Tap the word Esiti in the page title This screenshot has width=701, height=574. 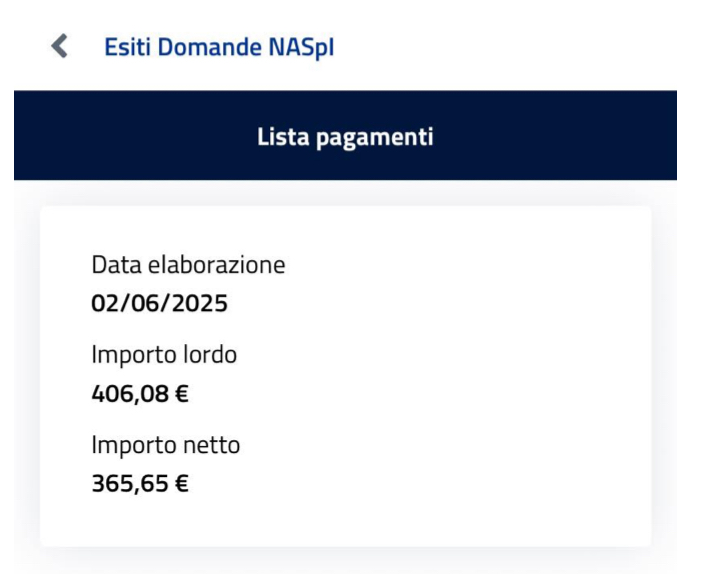coord(126,47)
